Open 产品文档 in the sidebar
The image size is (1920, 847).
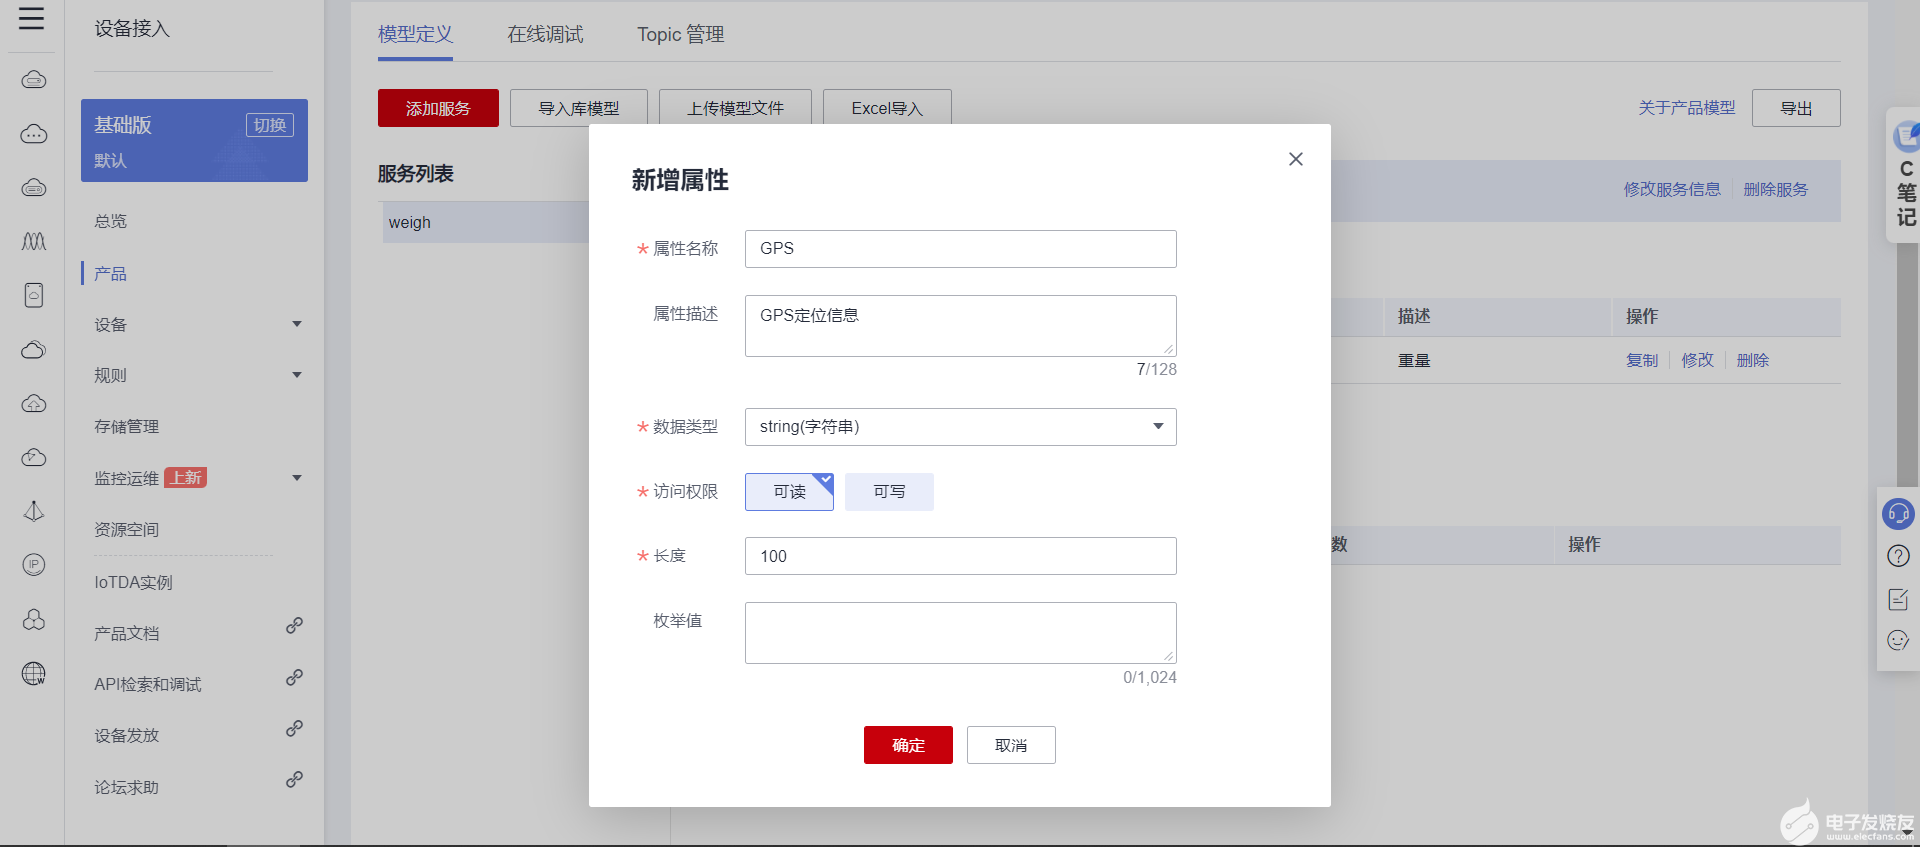(127, 634)
